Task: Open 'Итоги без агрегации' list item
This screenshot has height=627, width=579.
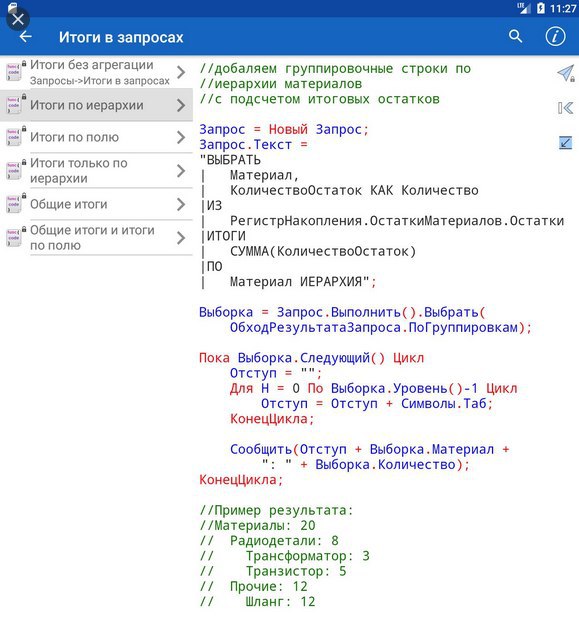Action: [96, 72]
